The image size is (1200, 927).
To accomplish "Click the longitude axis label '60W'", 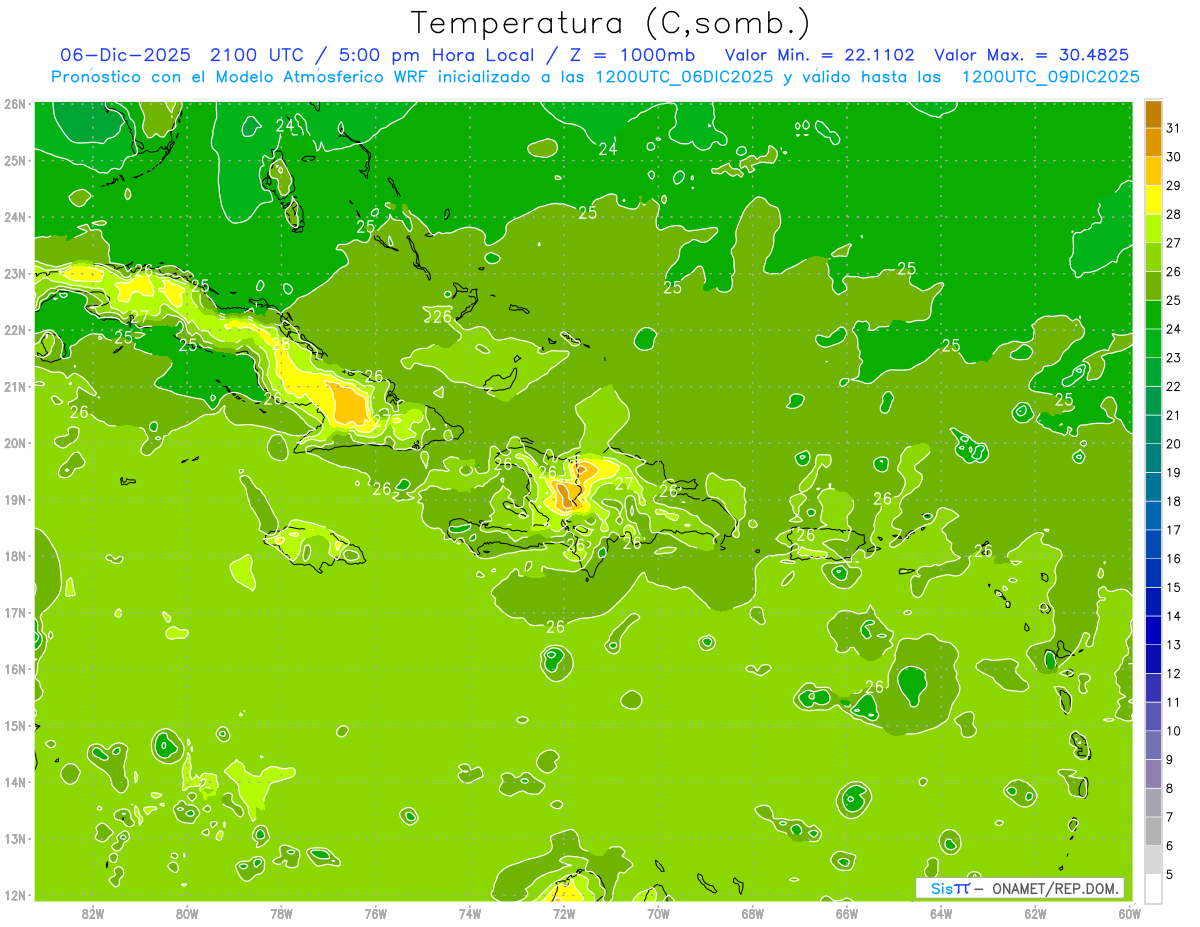I will 1129,913.
